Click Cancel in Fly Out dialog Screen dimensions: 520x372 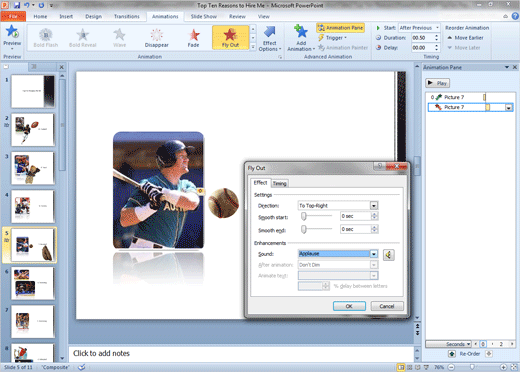[387, 306]
